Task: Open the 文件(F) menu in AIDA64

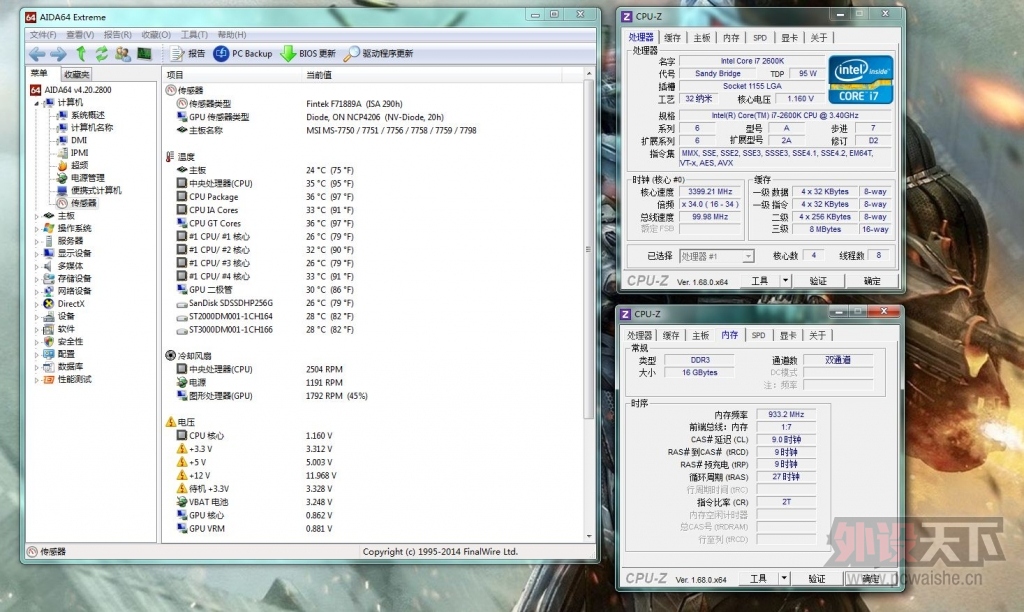Action: pyautogui.click(x=43, y=35)
